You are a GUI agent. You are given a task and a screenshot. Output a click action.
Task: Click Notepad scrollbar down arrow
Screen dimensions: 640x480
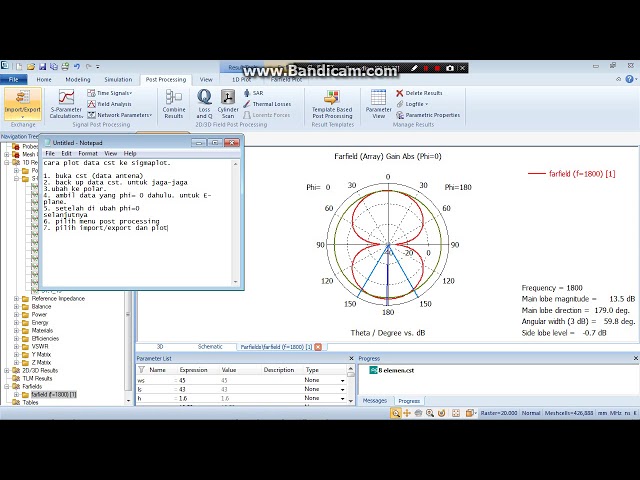pyautogui.click(x=236, y=282)
